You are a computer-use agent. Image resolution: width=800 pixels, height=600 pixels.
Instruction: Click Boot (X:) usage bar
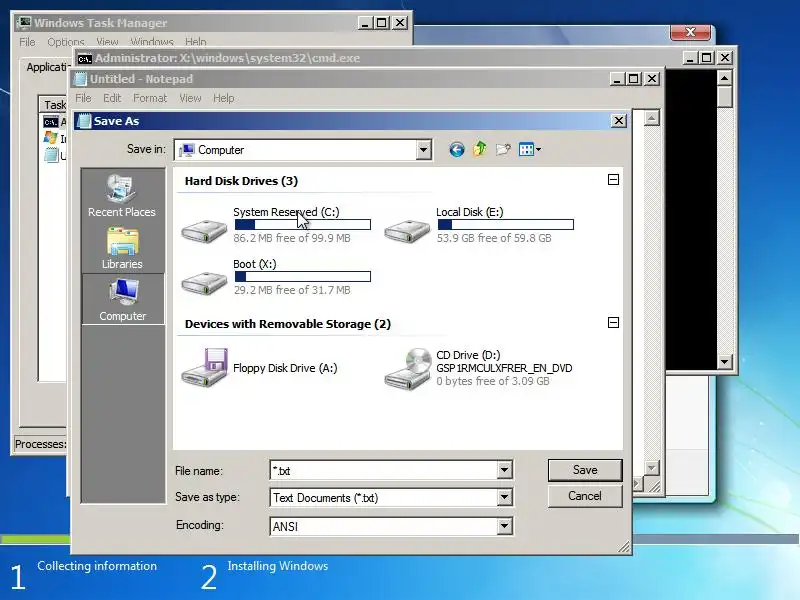[x=303, y=277]
